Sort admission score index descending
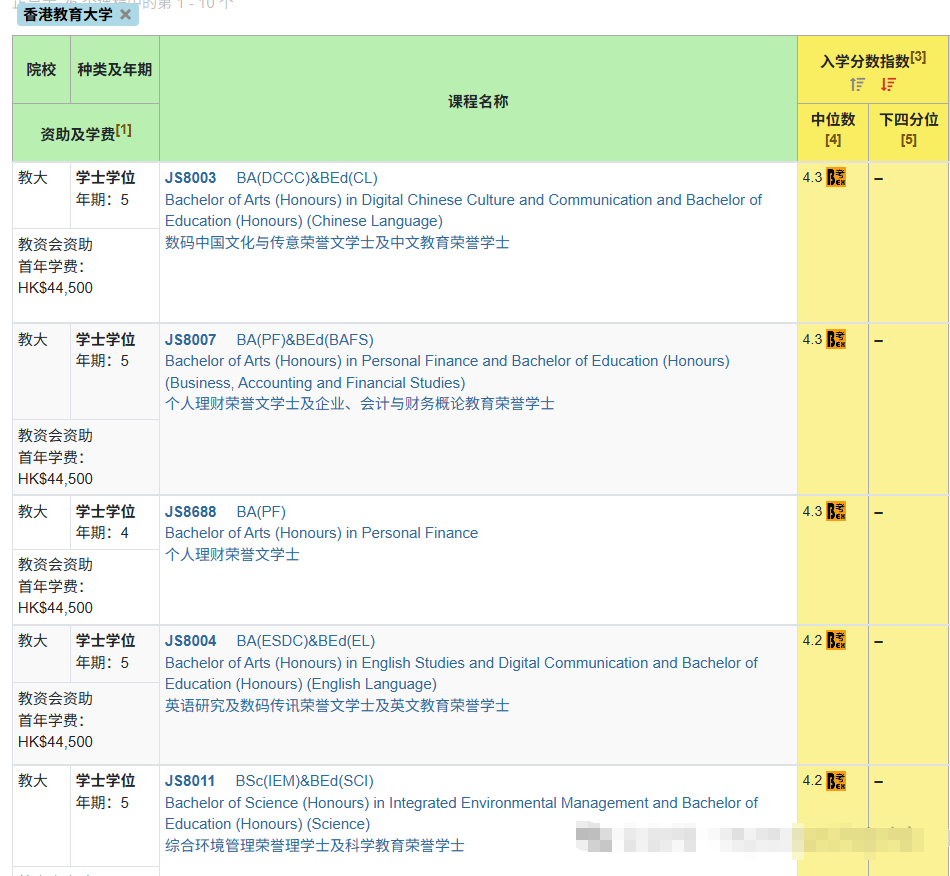Viewport: 950px width, 876px height. [x=888, y=85]
